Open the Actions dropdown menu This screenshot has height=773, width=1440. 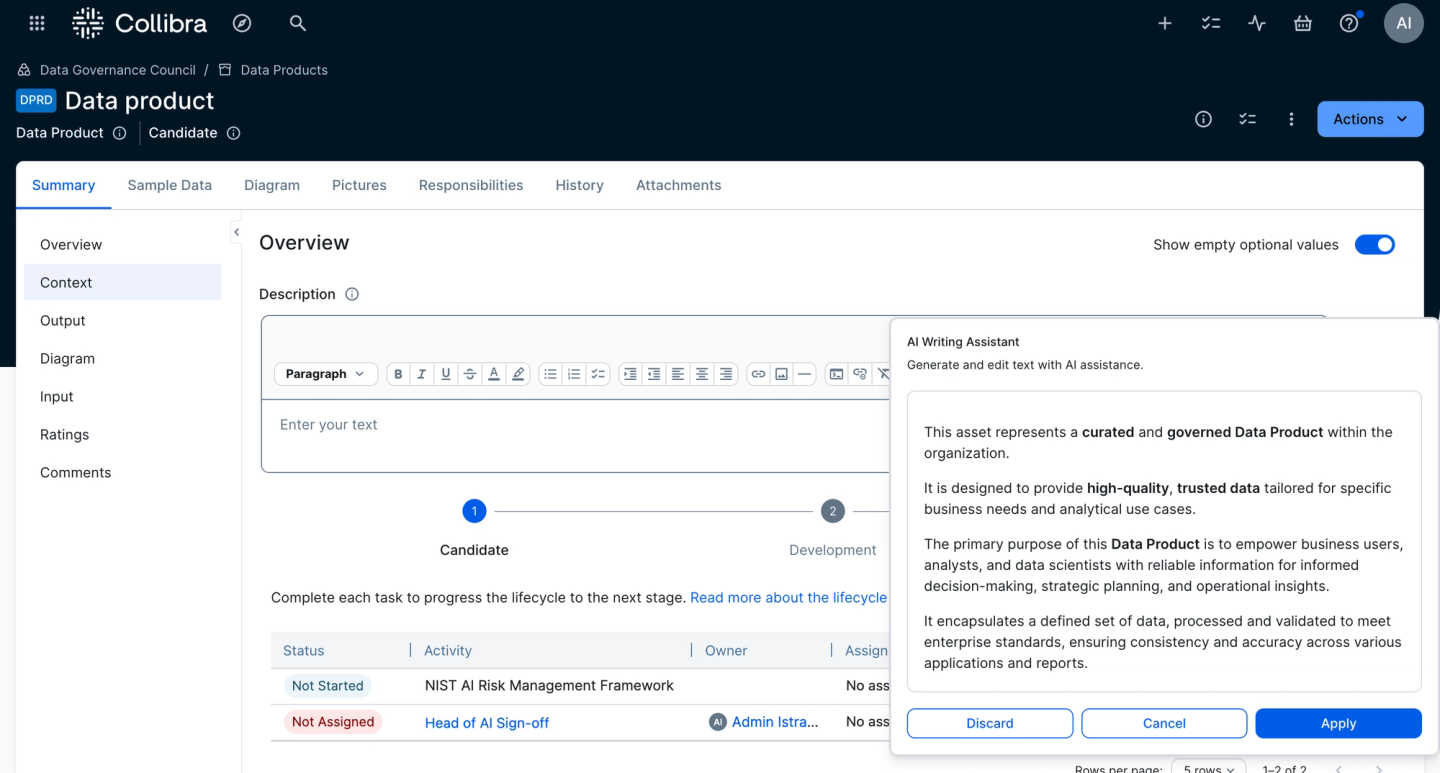click(x=1370, y=118)
